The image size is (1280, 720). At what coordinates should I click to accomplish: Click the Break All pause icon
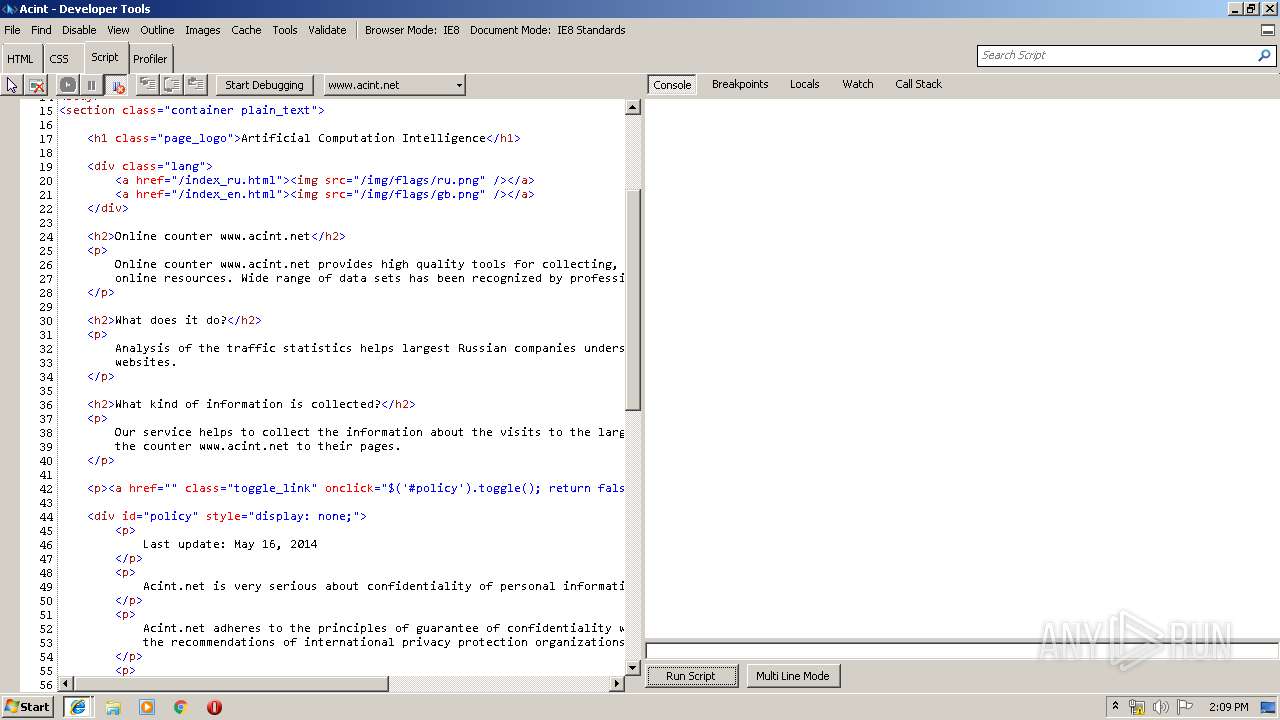click(91, 85)
